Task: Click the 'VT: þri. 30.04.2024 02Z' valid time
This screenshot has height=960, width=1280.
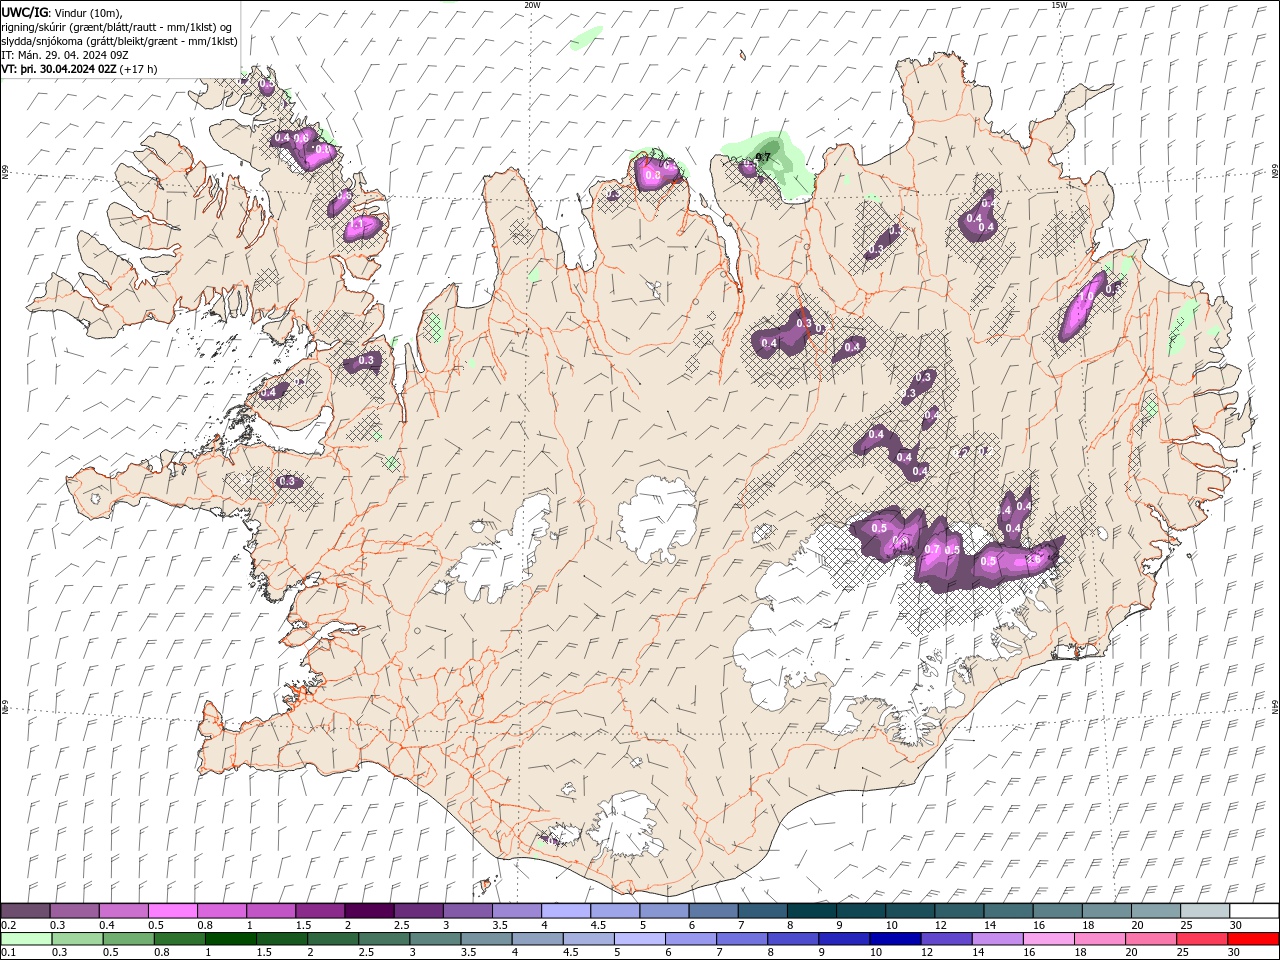Action: (58, 69)
